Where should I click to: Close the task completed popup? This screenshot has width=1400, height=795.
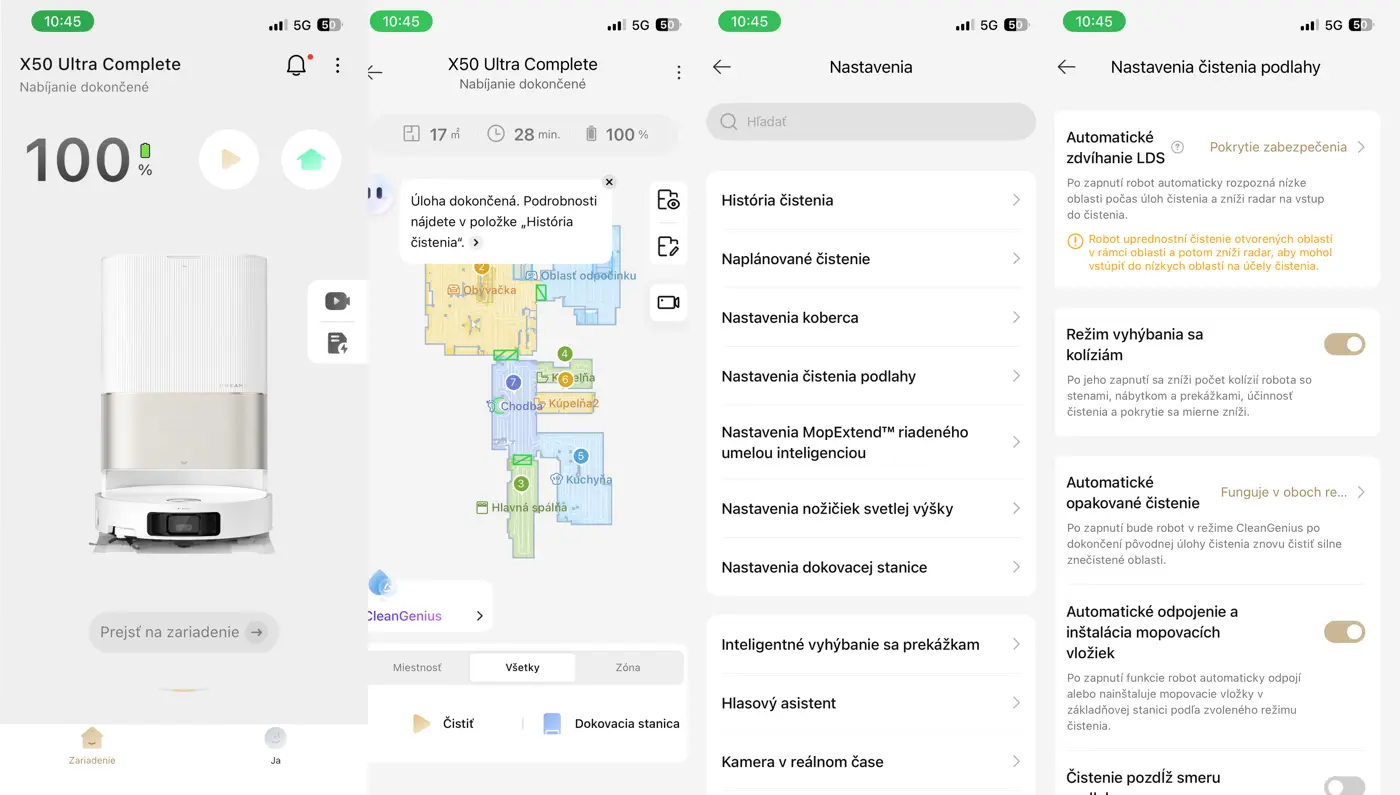coord(609,182)
